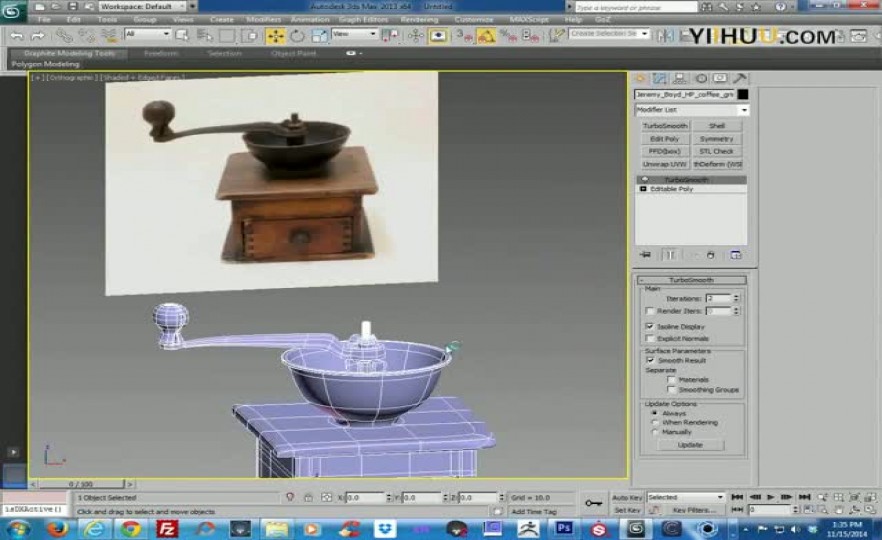Image resolution: width=882 pixels, height=540 pixels.
Task: Select the Always update option
Action: tap(654, 413)
